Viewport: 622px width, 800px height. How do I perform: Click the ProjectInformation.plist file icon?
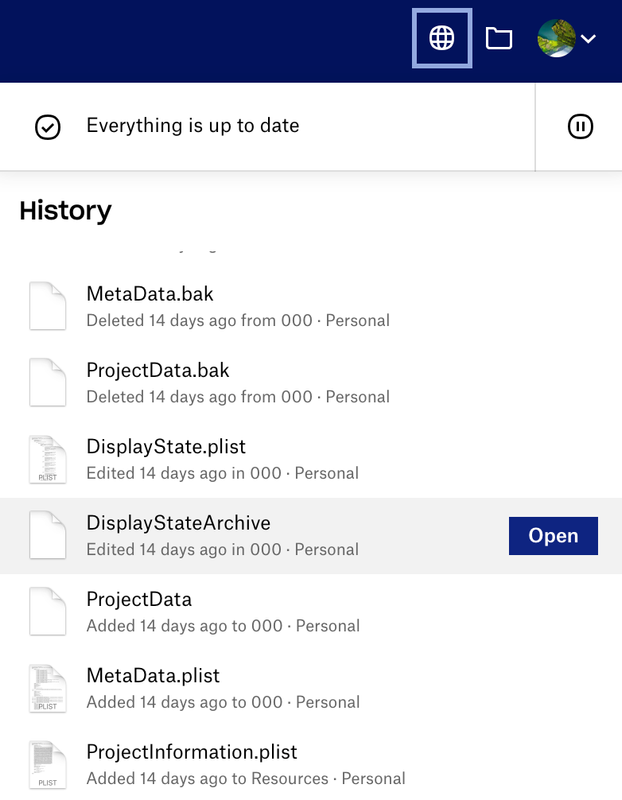pyautogui.click(x=48, y=764)
